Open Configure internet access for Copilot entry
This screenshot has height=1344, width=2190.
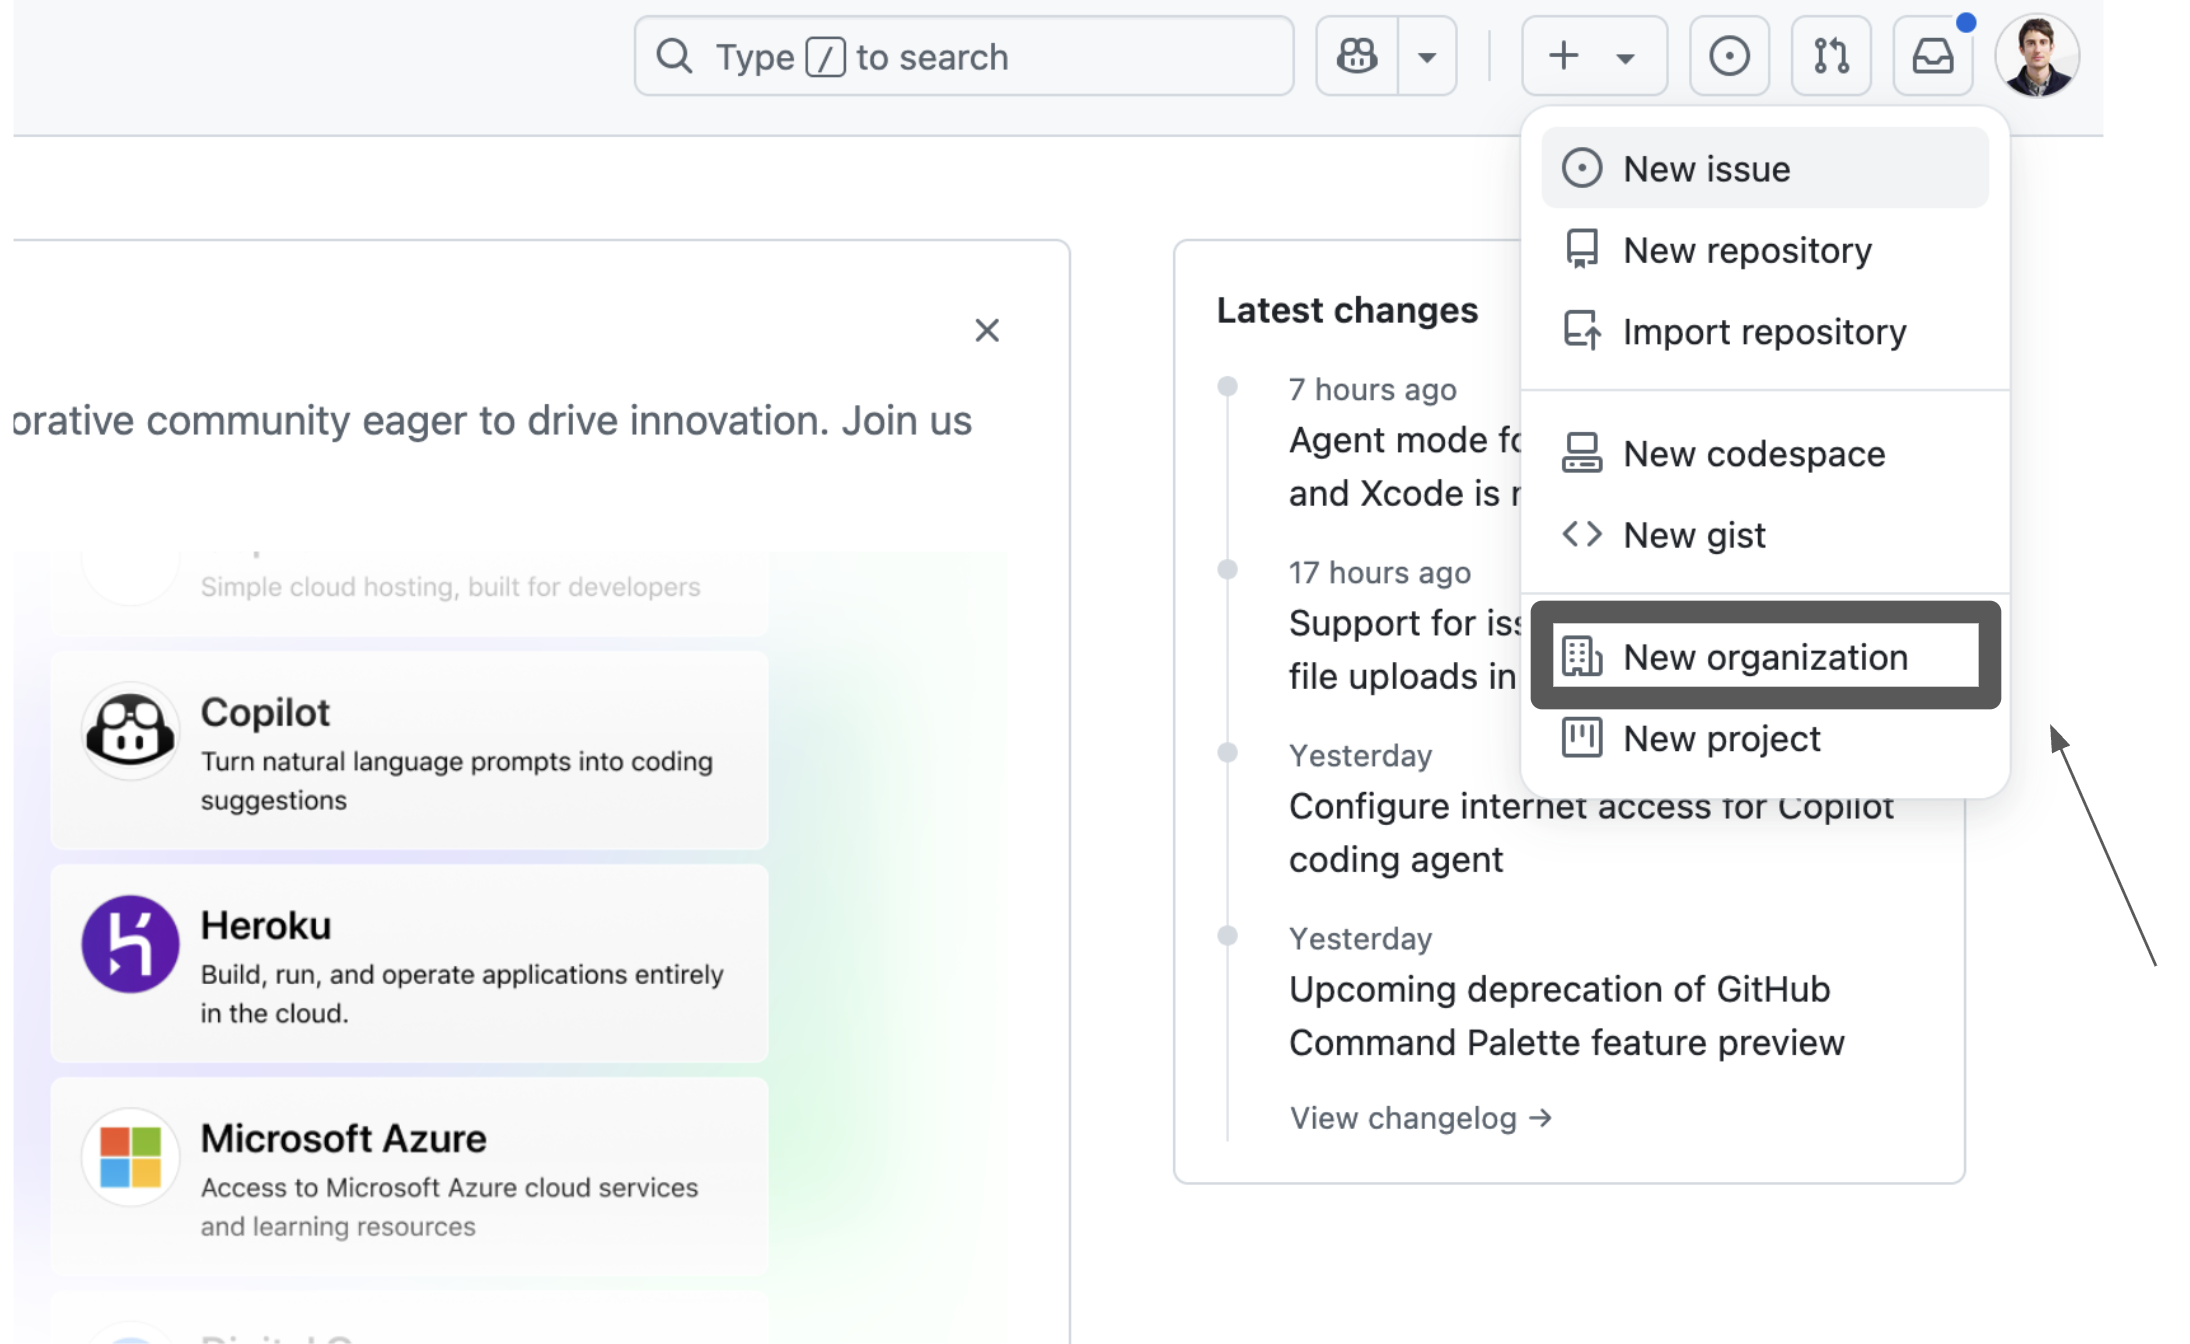pos(1591,833)
